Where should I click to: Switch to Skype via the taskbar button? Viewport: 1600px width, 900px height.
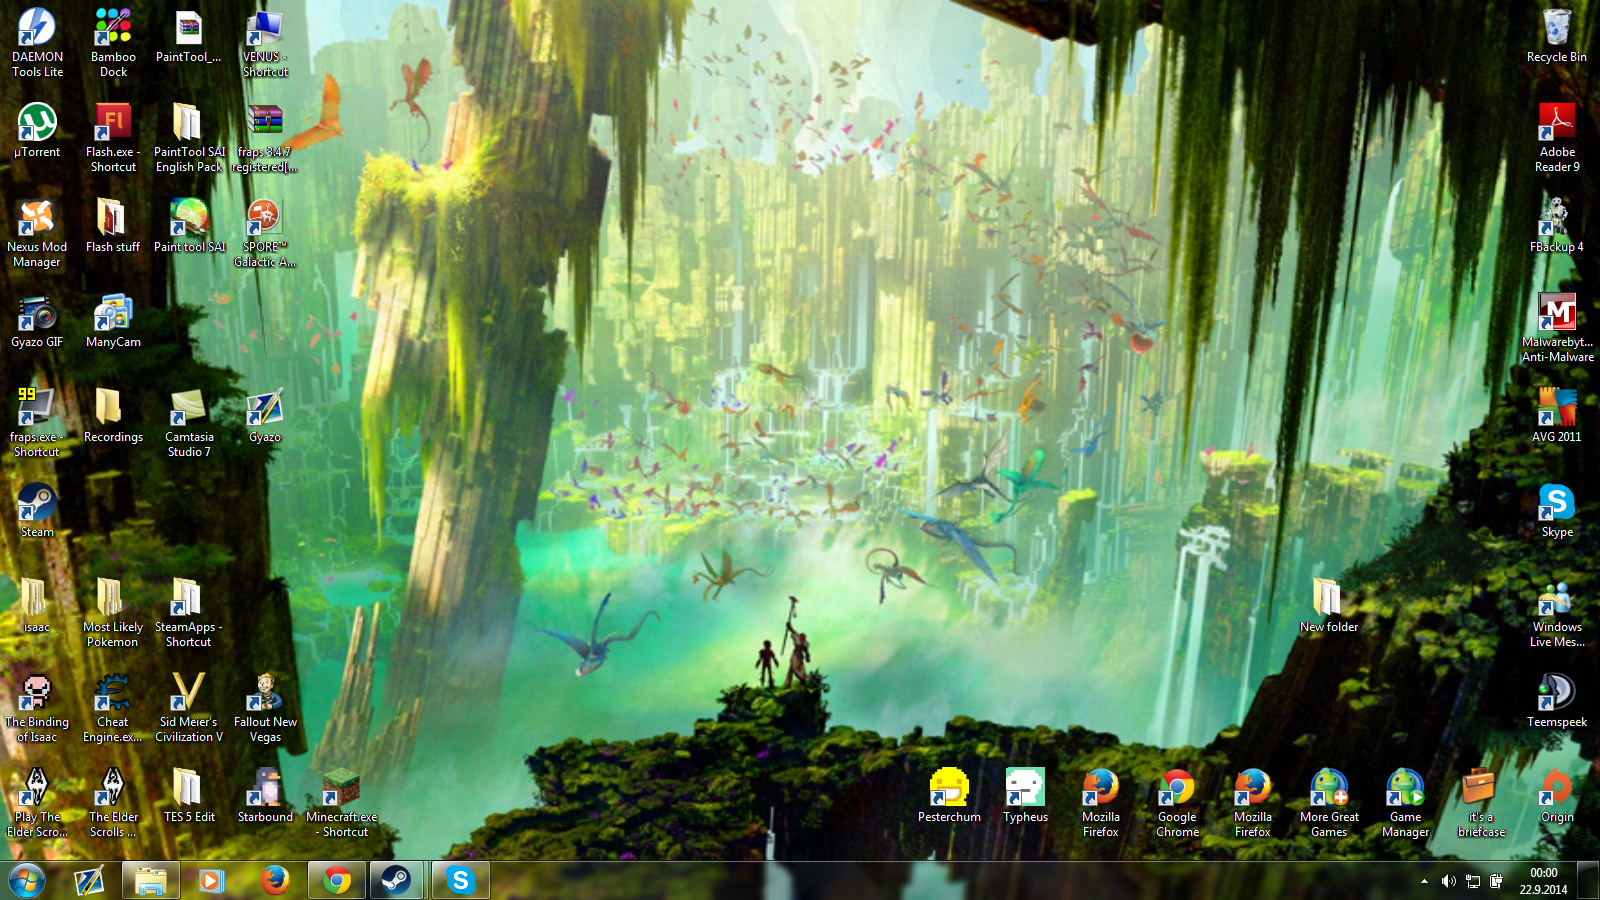(461, 881)
